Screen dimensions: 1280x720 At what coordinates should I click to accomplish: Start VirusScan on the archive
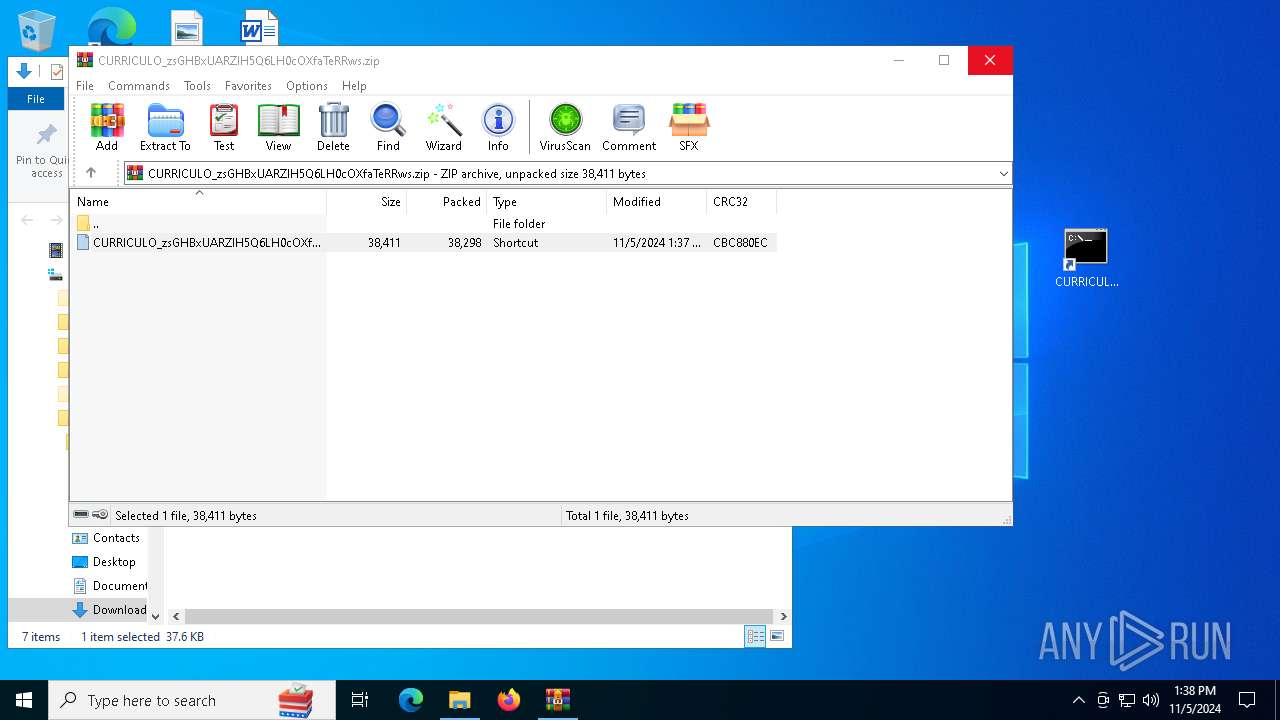(565, 127)
